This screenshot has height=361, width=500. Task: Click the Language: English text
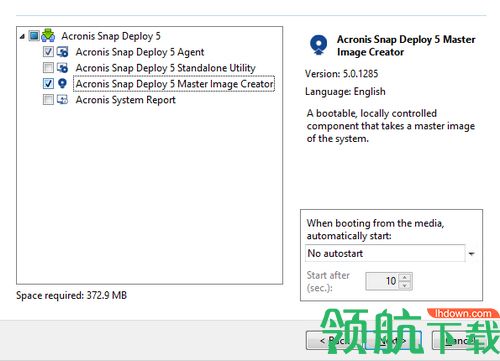[345, 91]
